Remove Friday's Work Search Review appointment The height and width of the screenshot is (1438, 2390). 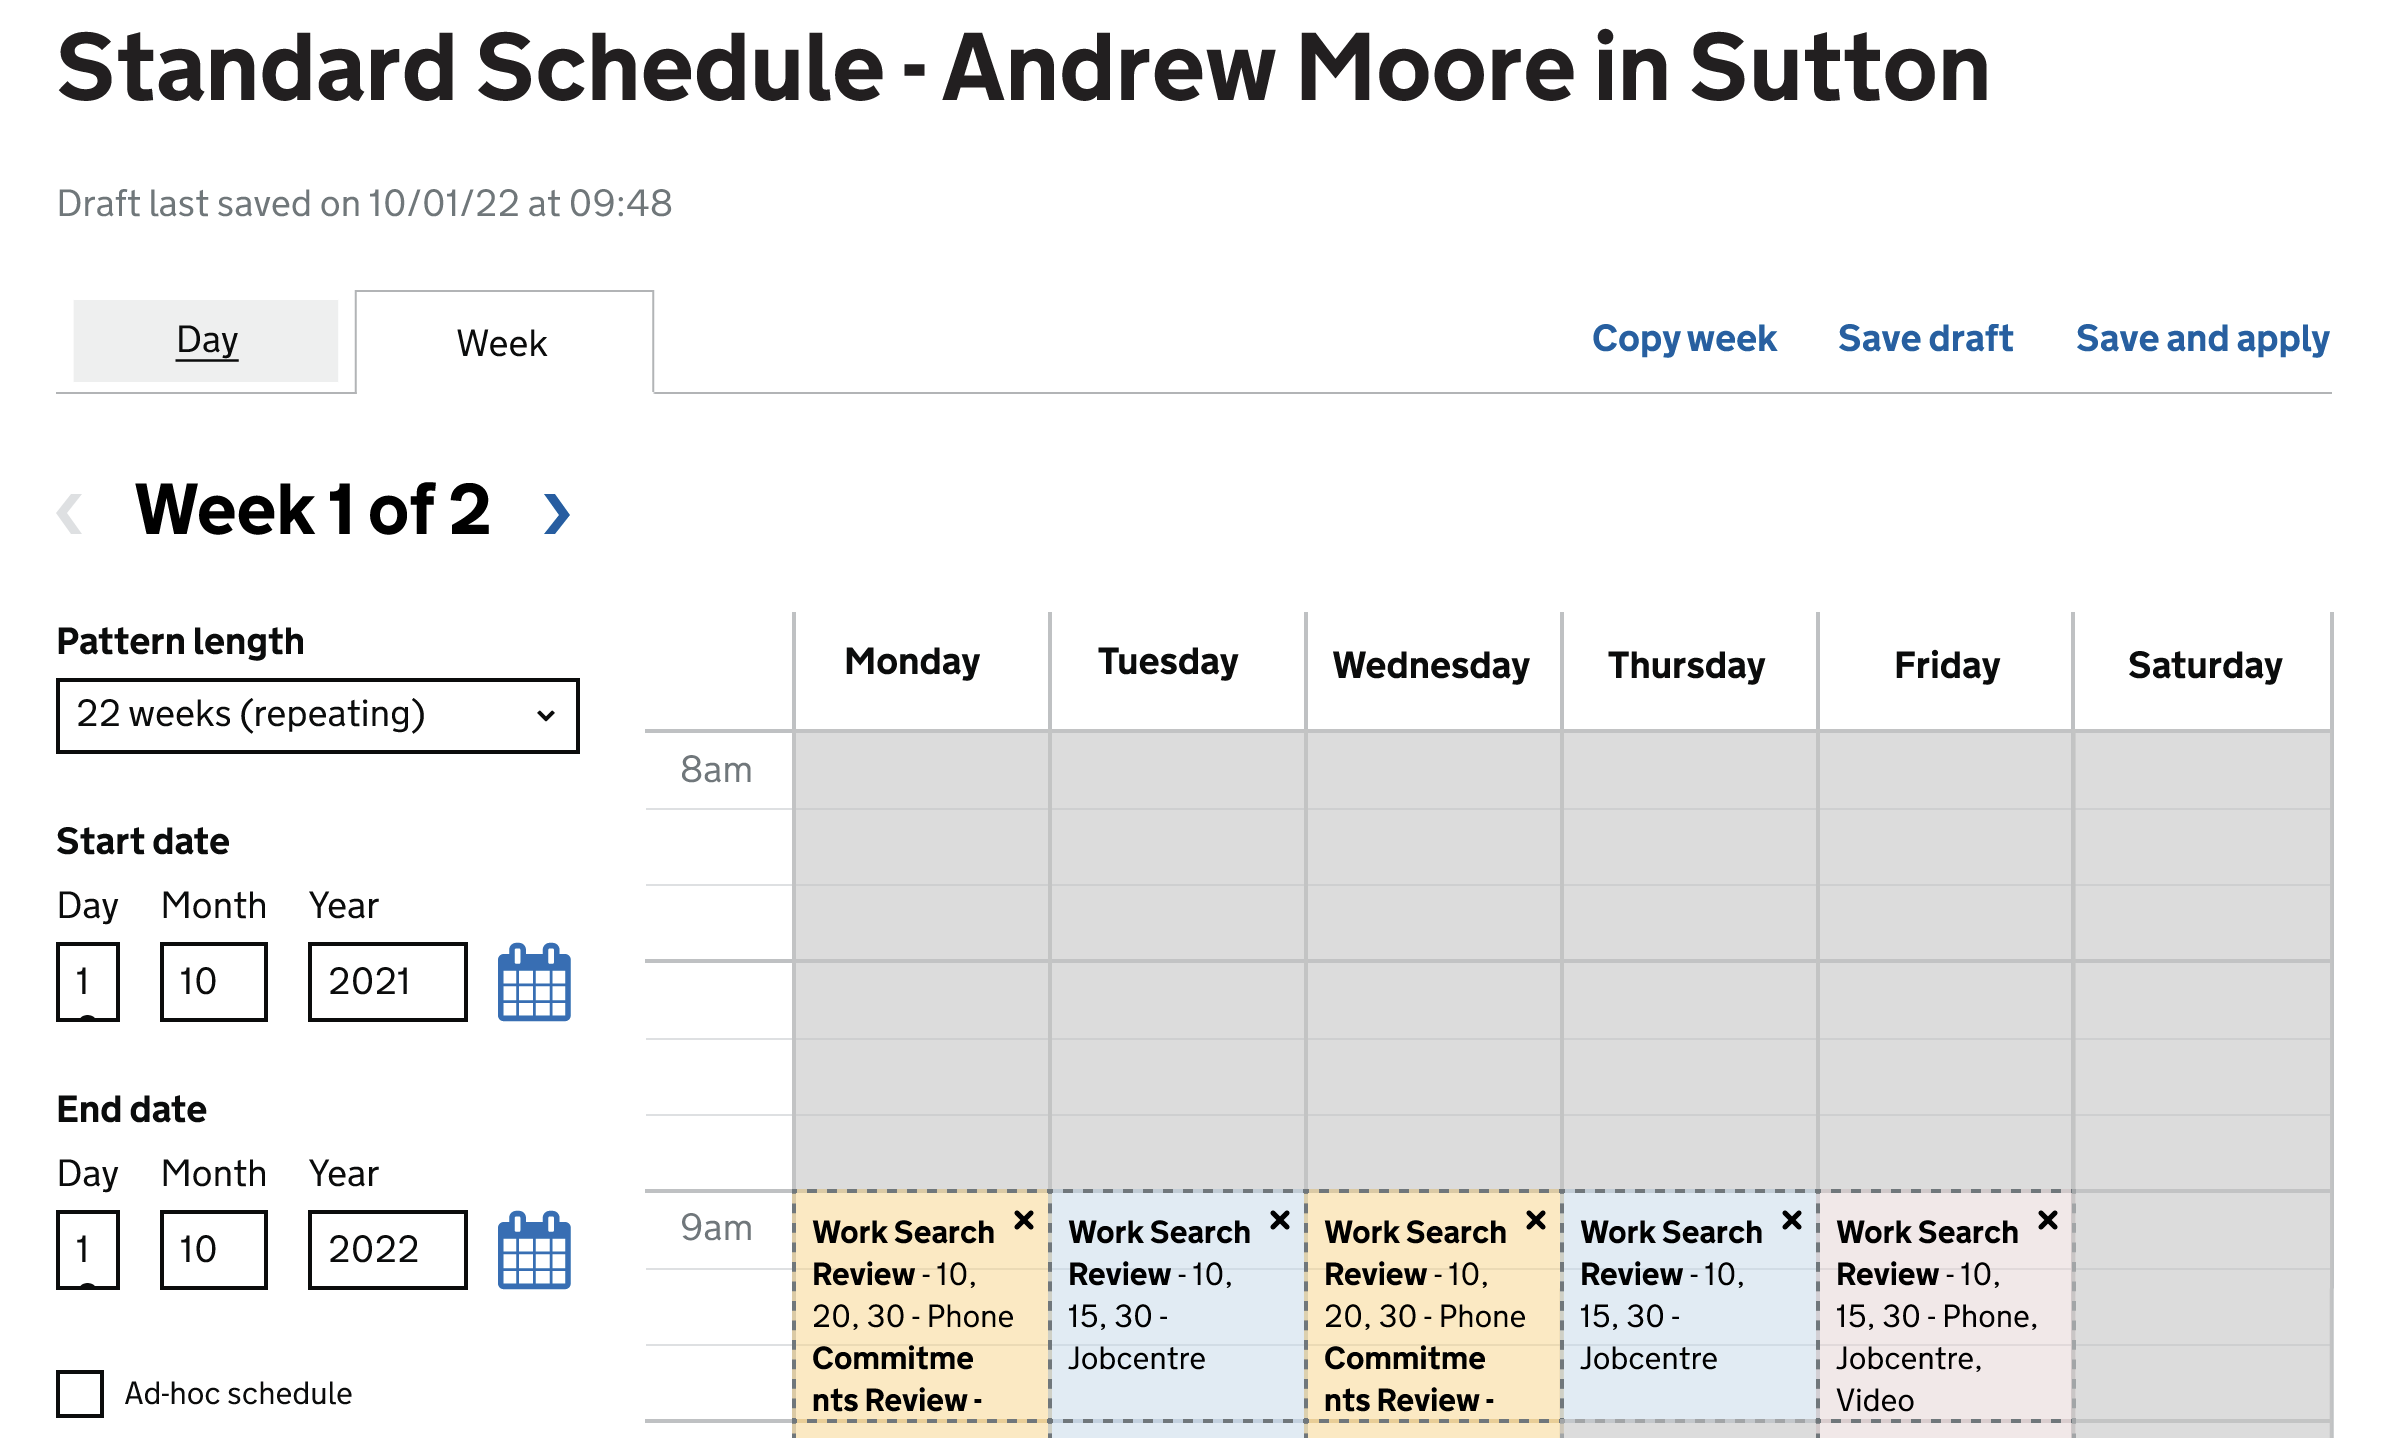[2047, 1220]
